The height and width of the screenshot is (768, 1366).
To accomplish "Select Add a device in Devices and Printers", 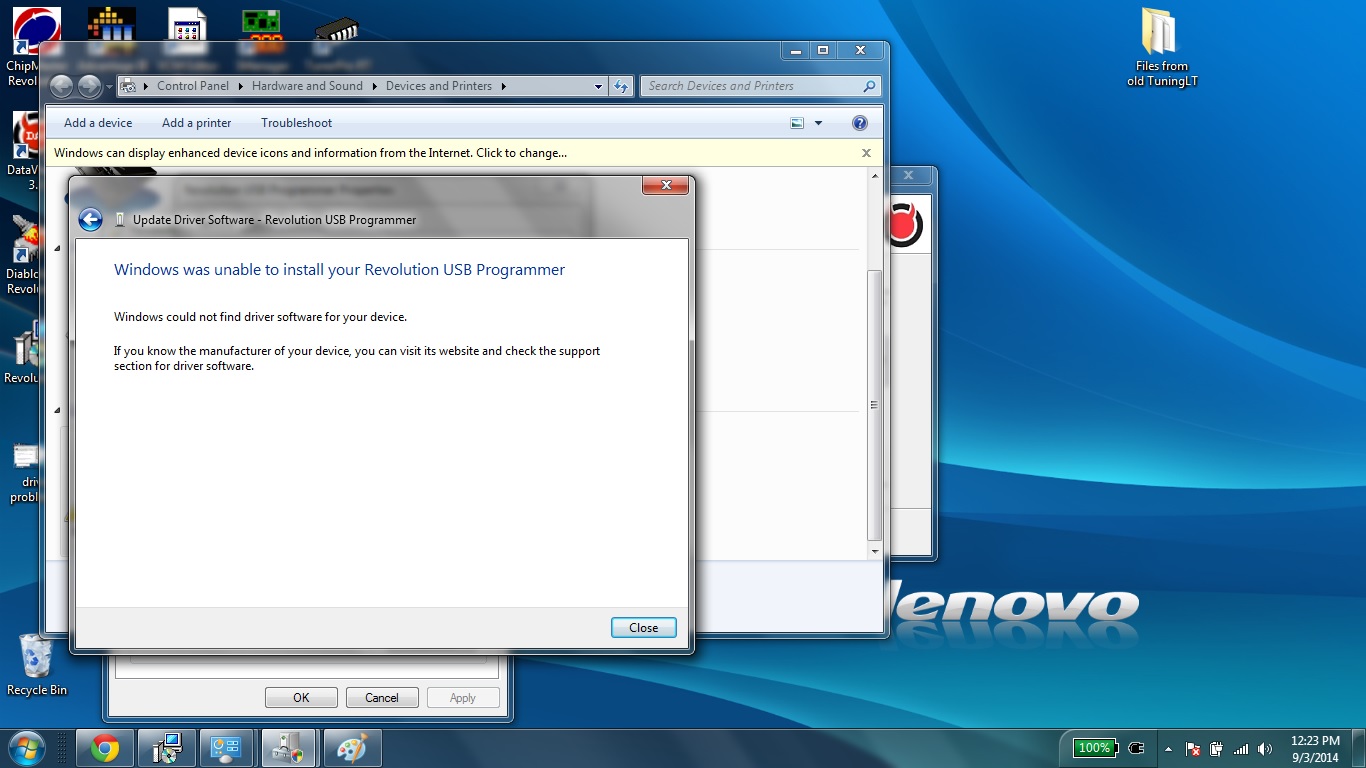I will (x=98, y=123).
